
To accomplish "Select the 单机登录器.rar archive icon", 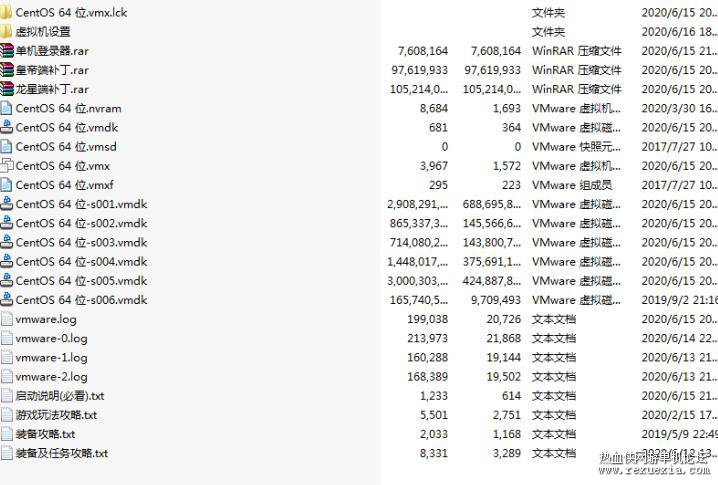I will coord(6,51).
